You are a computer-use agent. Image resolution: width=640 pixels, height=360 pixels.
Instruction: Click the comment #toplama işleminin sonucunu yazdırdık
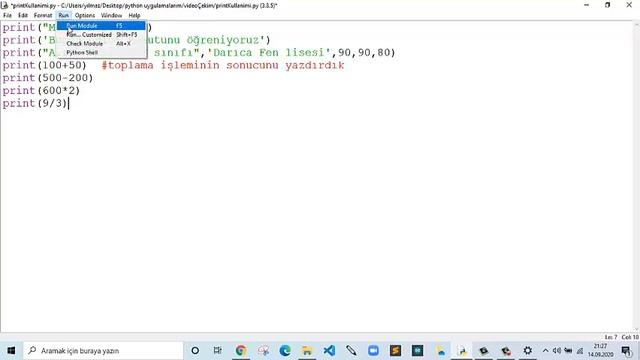point(223,65)
